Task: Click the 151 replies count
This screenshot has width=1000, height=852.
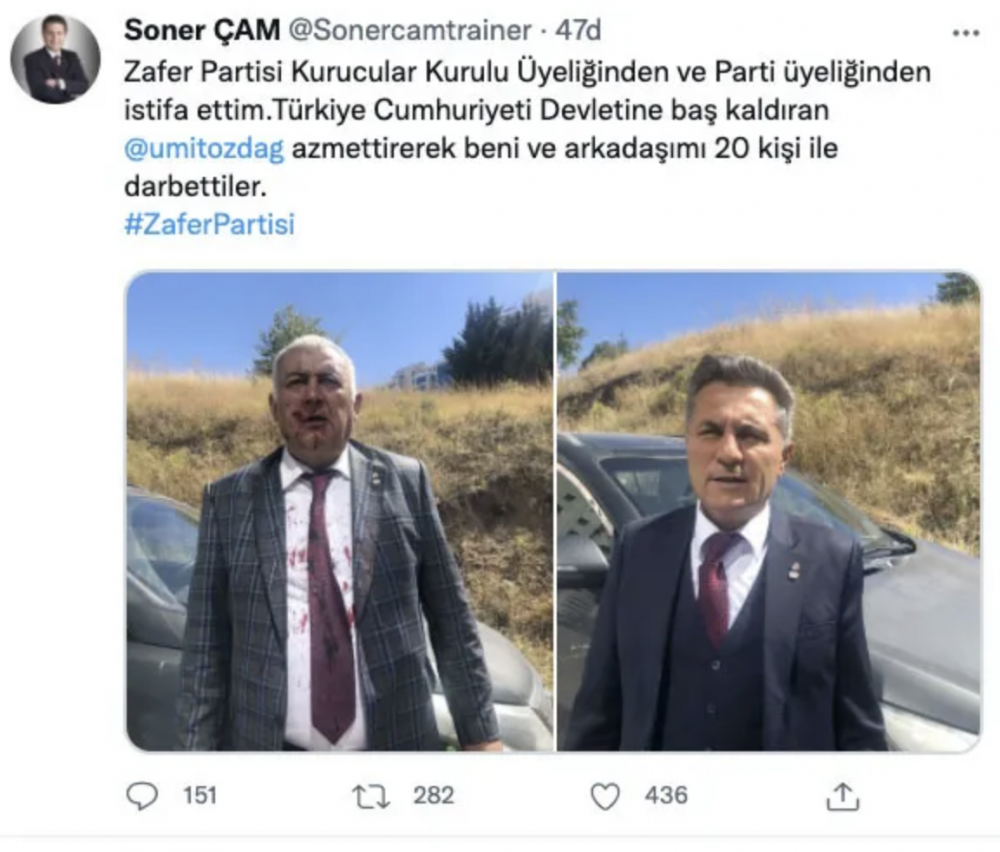Action: pyautogui.click(x=200, y=796)
